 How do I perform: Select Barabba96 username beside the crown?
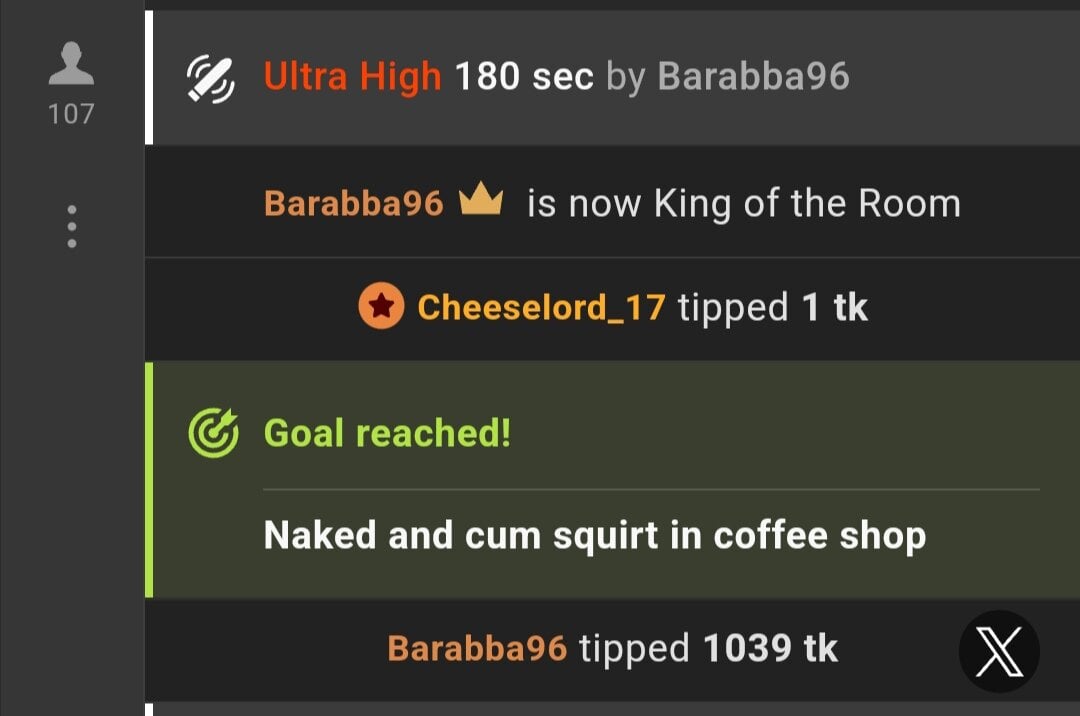coord(353,203)
